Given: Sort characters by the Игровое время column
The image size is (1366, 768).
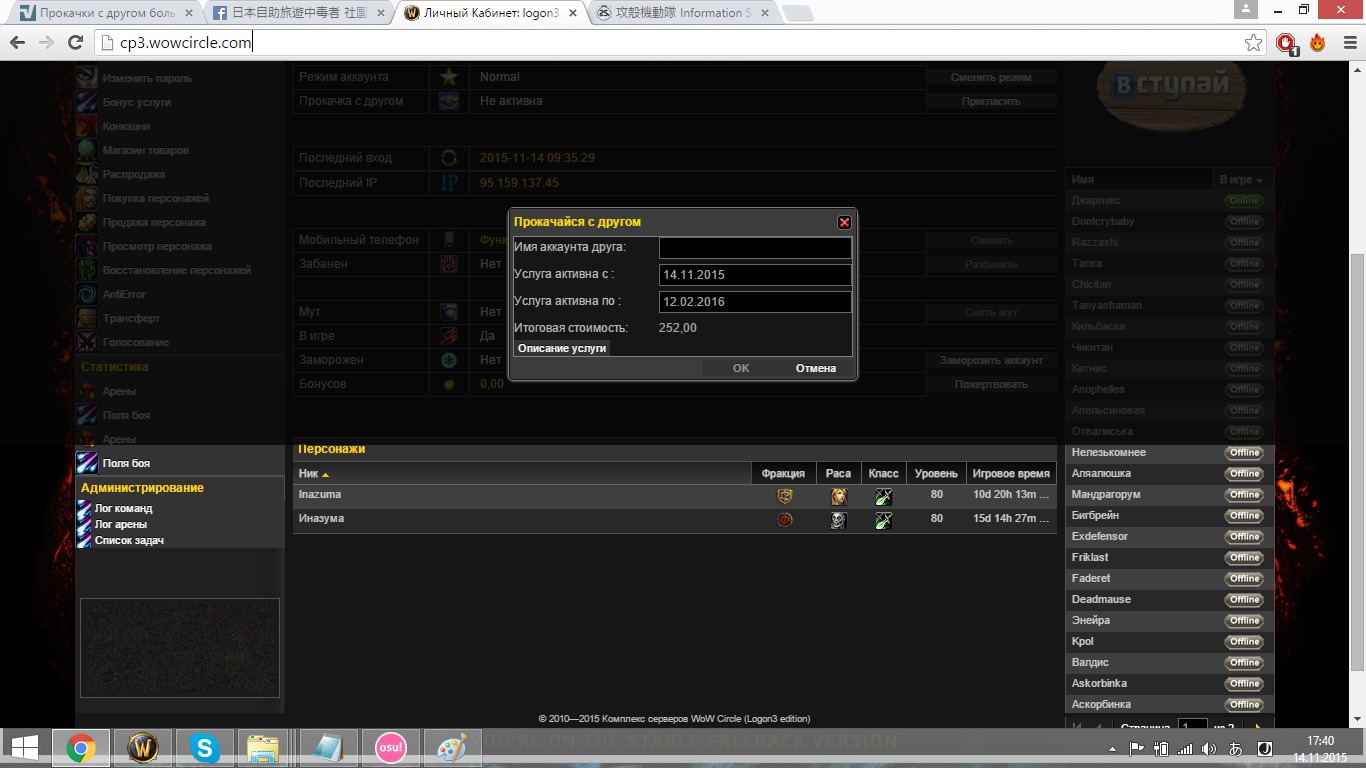Looking at the screenshot, I should click(1011, 473).
